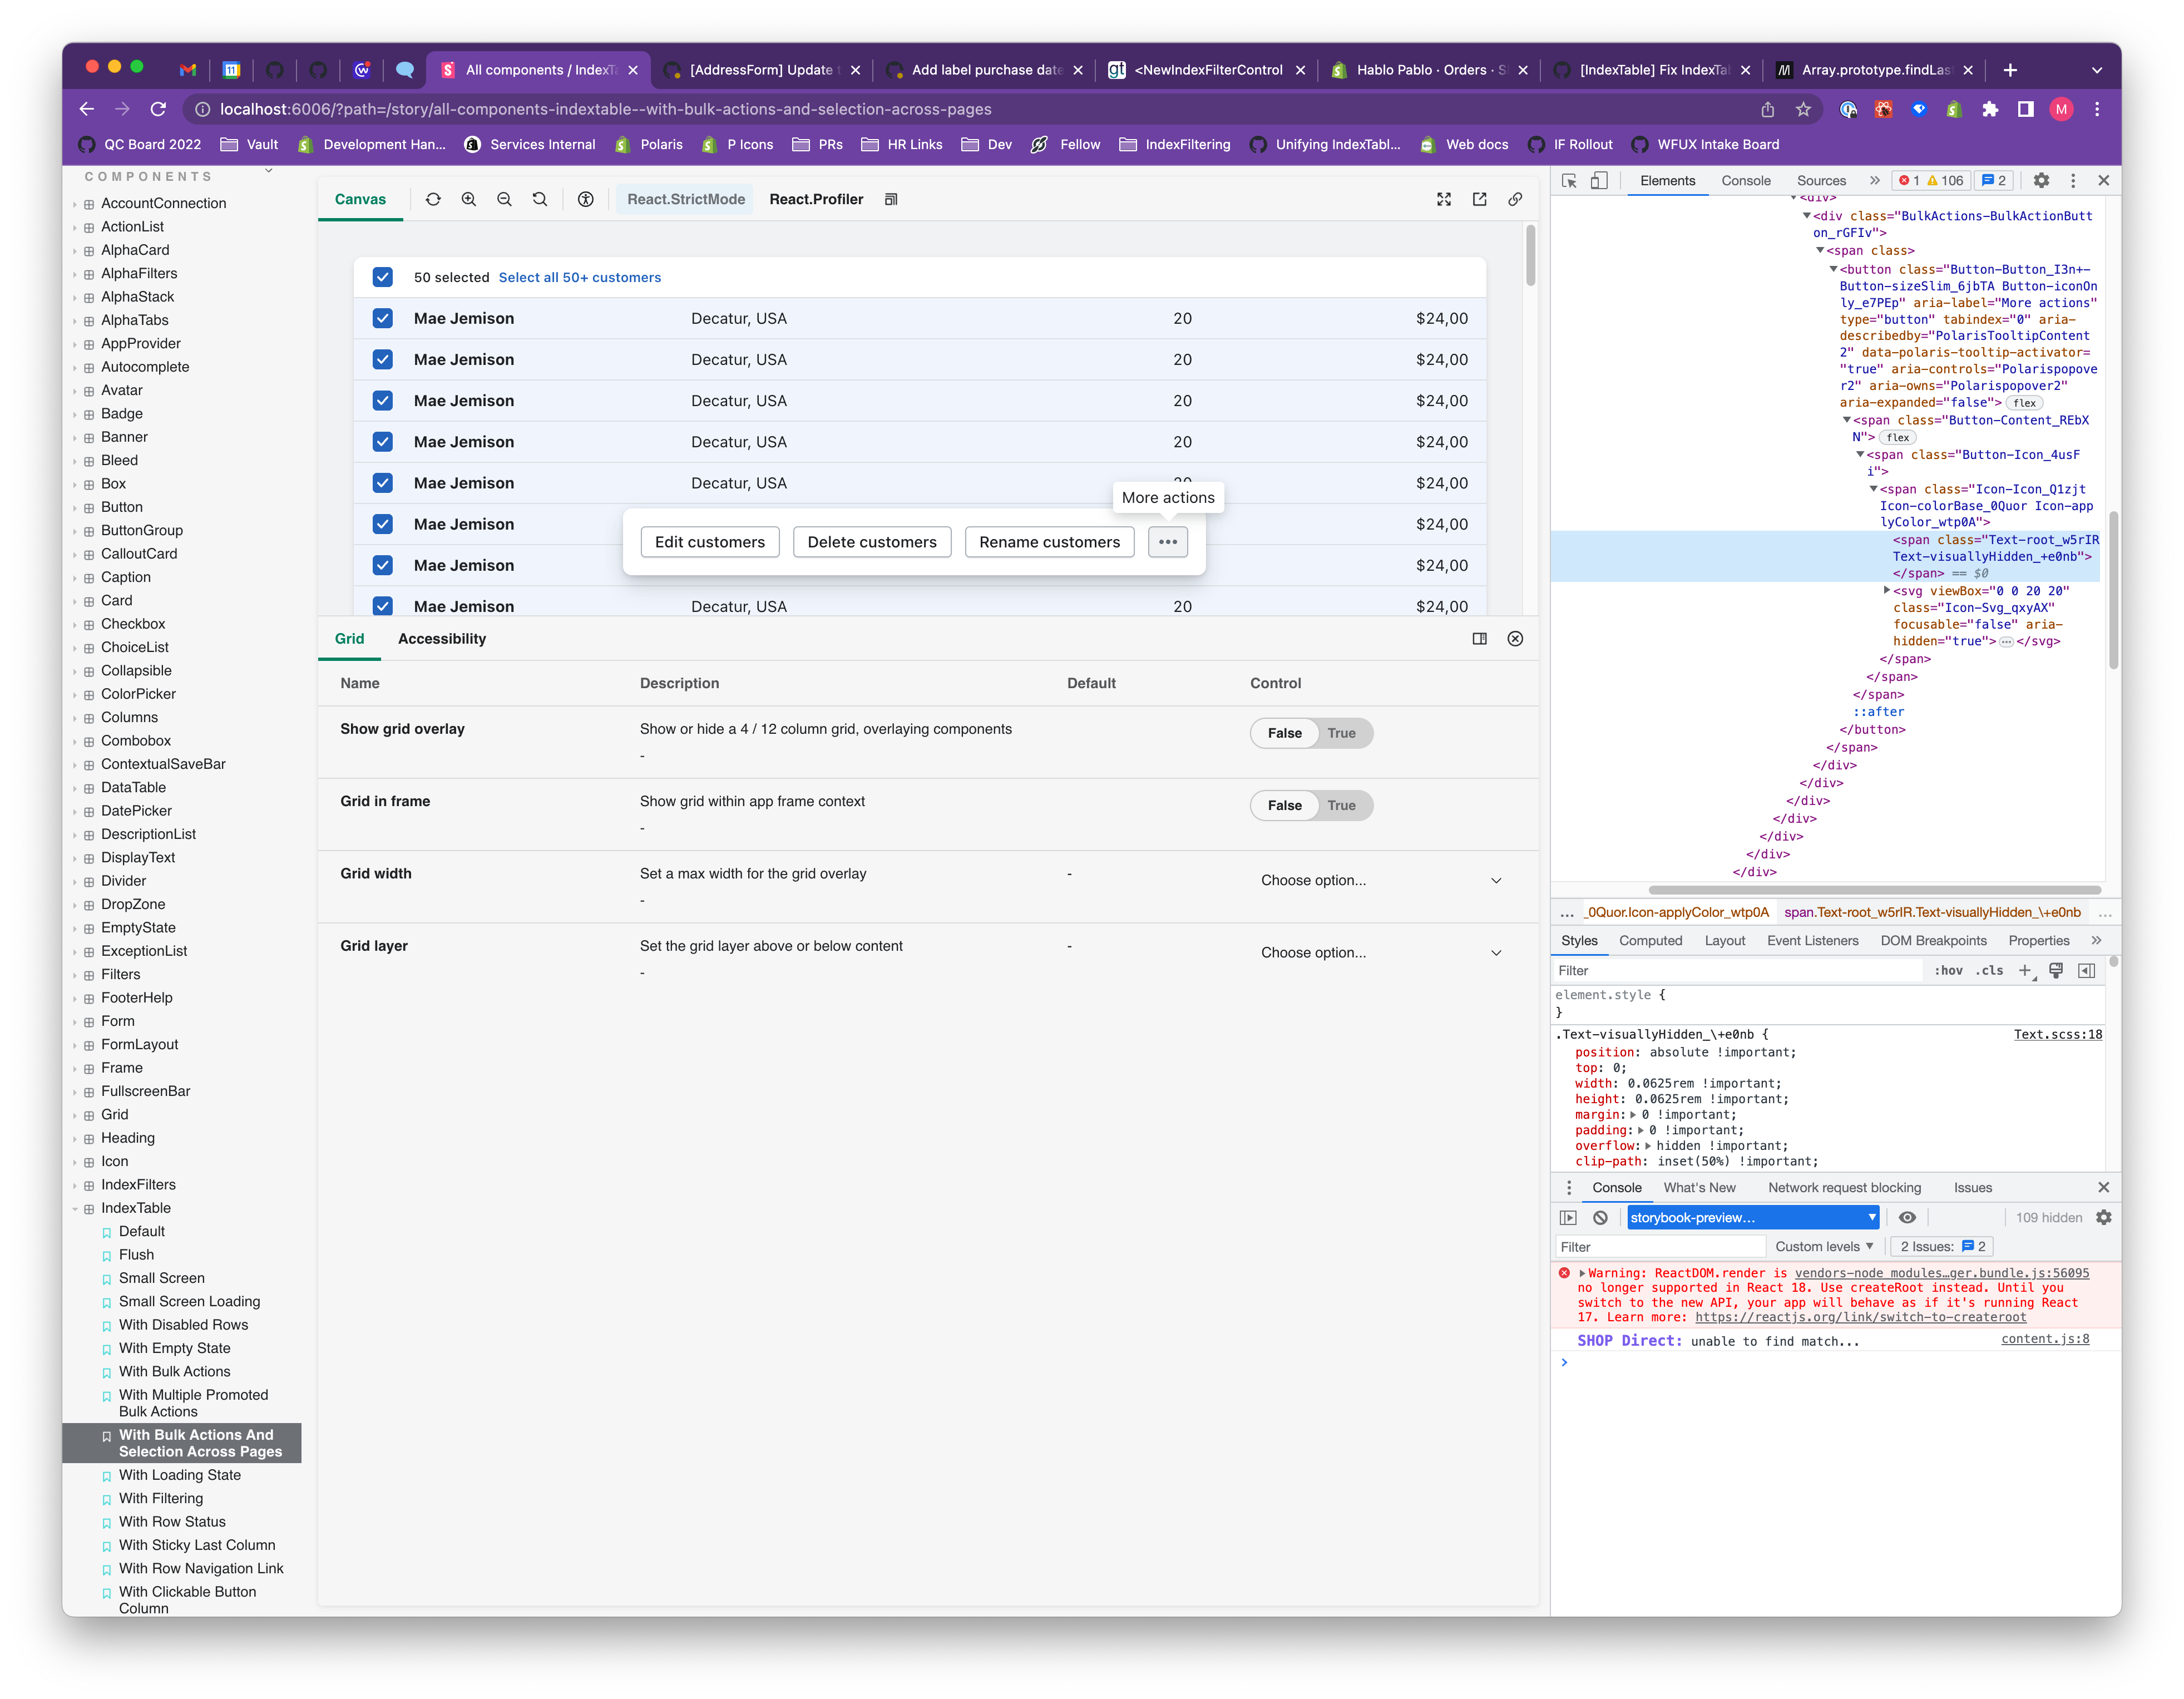Uncheck the select-all header checkbox

point(383,277)
